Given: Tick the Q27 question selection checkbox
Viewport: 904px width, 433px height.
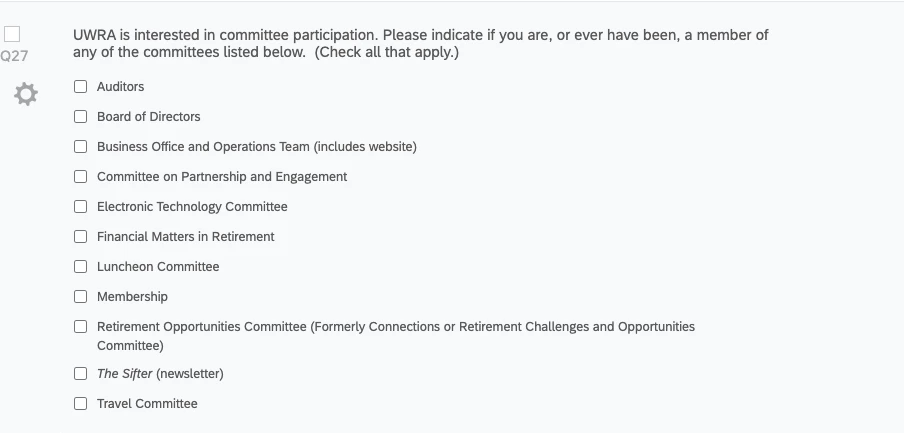Looking at the screenshot, I should pyautogui.click(x=12, y=35).
